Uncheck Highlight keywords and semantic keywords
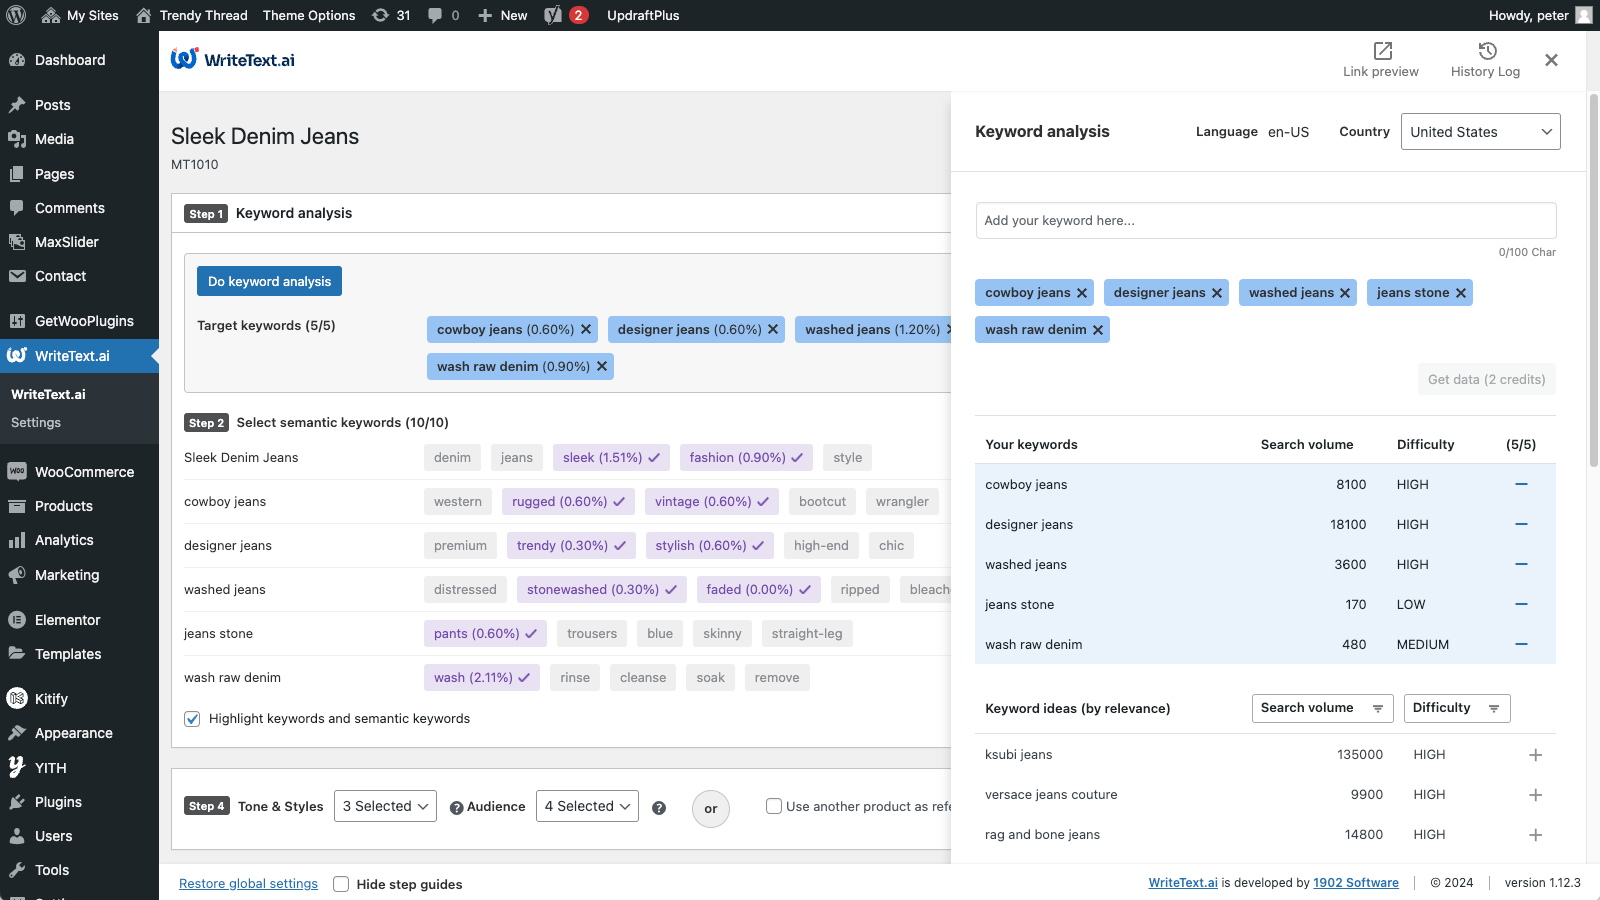Viewport: 1600px width, 900px height. click(192, 718)
